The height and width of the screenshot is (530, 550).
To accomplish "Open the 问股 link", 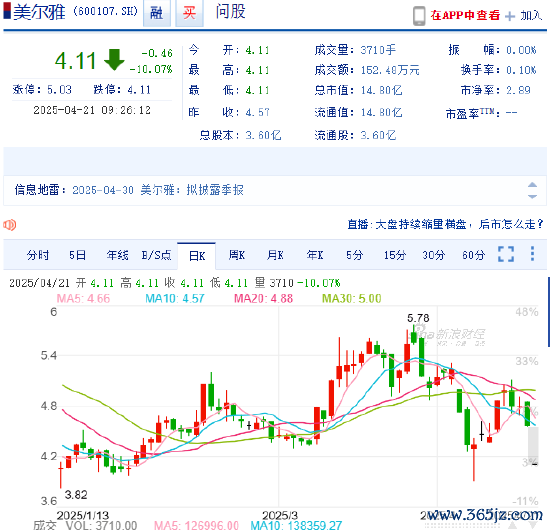I will point(230,12).
